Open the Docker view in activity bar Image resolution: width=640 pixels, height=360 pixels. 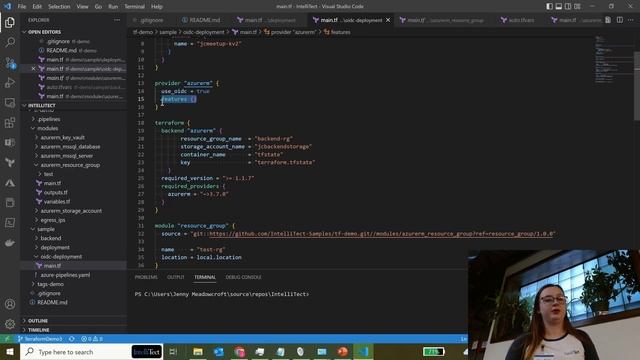(10, 243)
